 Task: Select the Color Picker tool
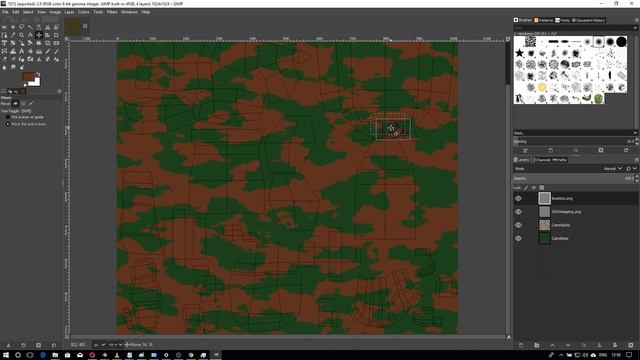tap(13, 35)
